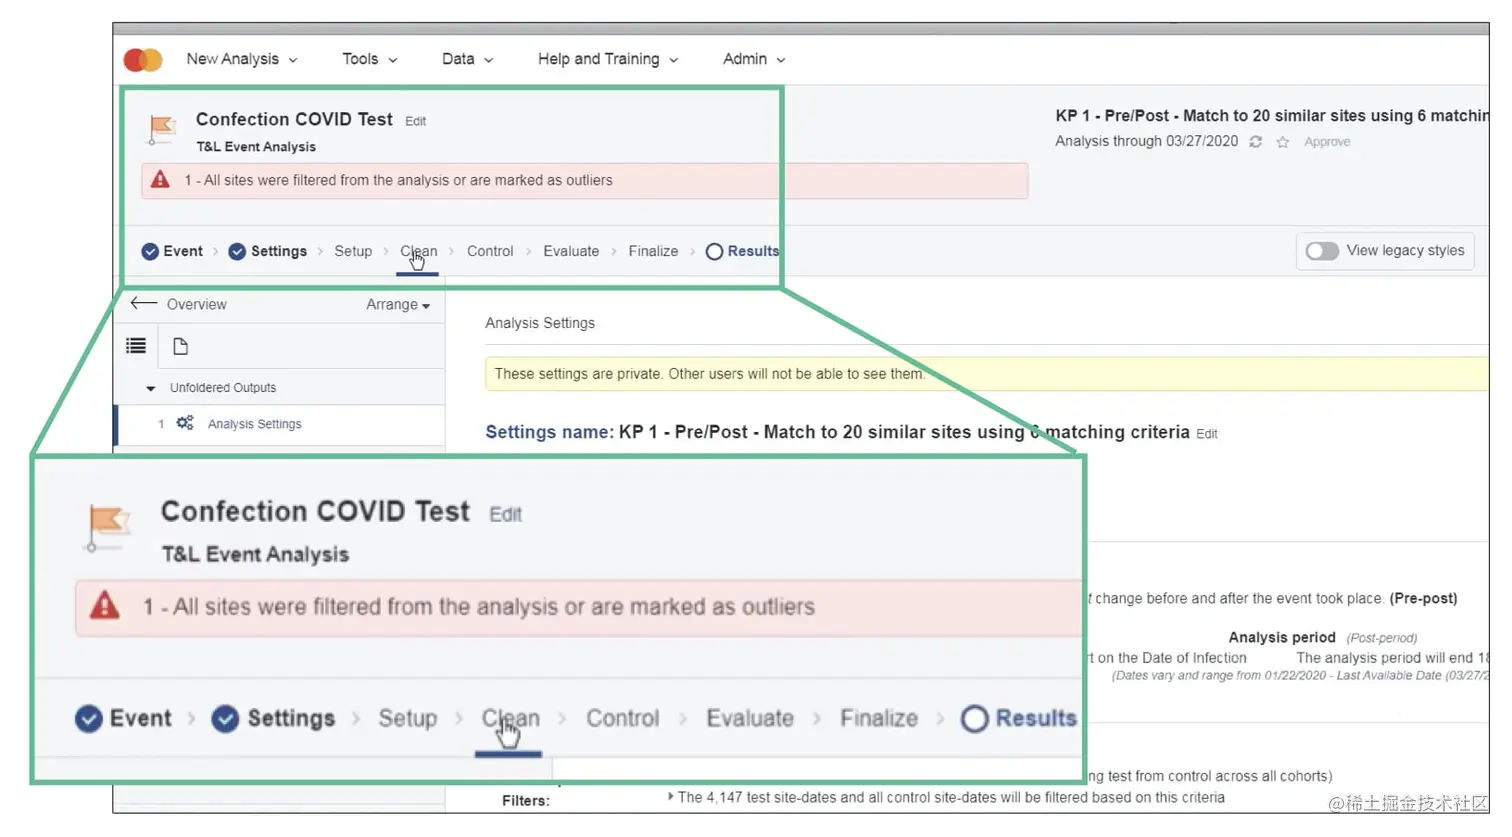Open Help and Training menu
This screenshot has height=837, width=1512.
point(608,59)
